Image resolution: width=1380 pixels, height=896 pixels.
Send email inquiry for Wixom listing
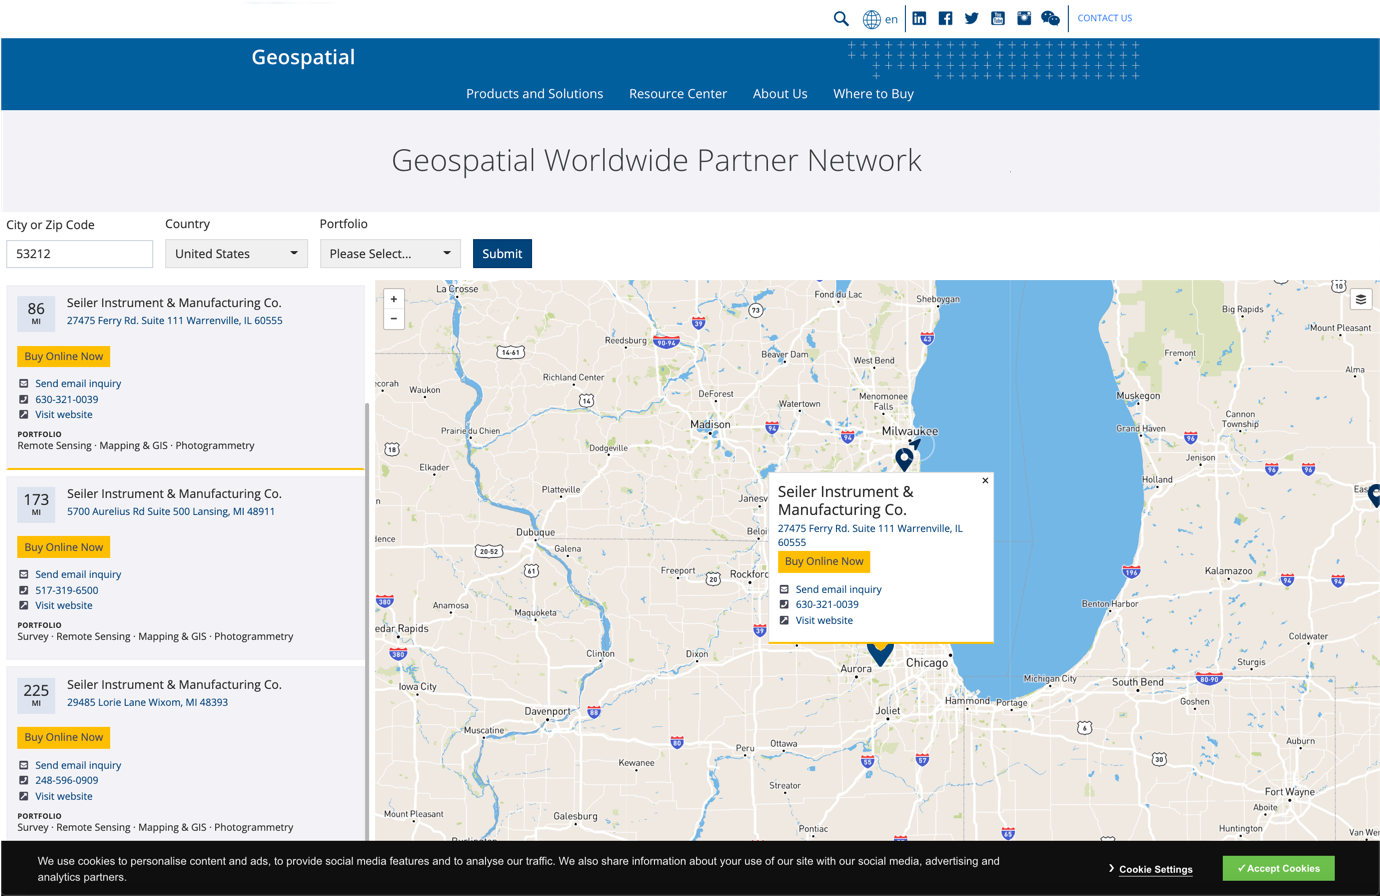pyautogui.click(x=78, y=765)
